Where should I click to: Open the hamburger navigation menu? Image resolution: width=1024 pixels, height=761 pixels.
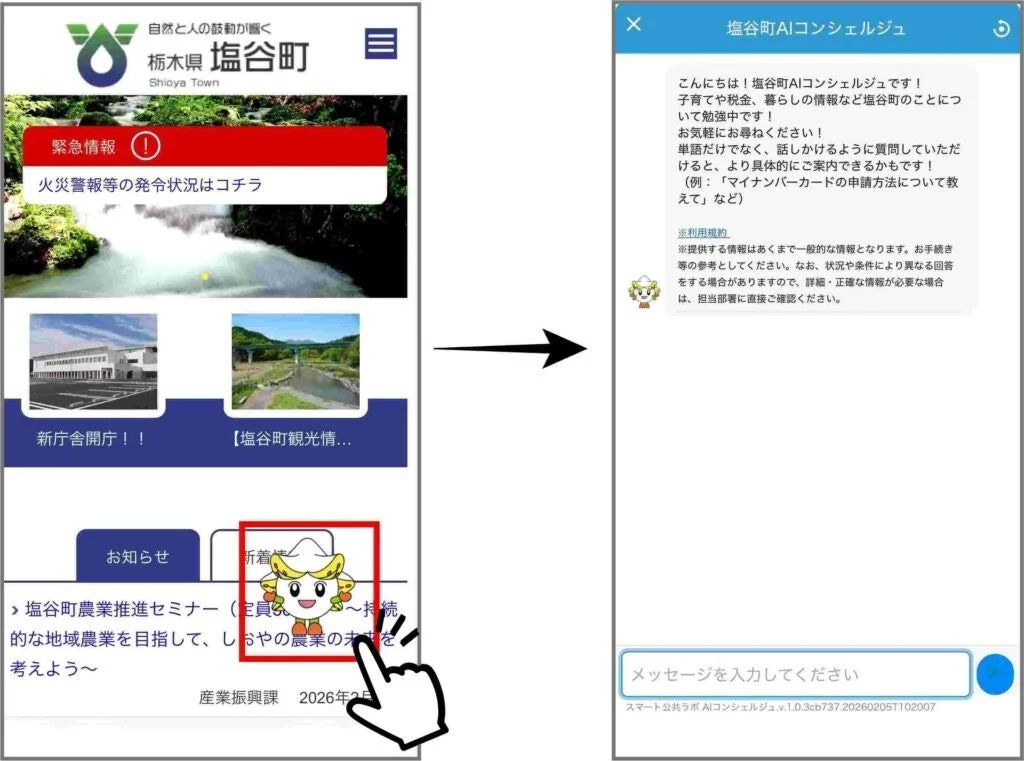(x=380, y=43)
